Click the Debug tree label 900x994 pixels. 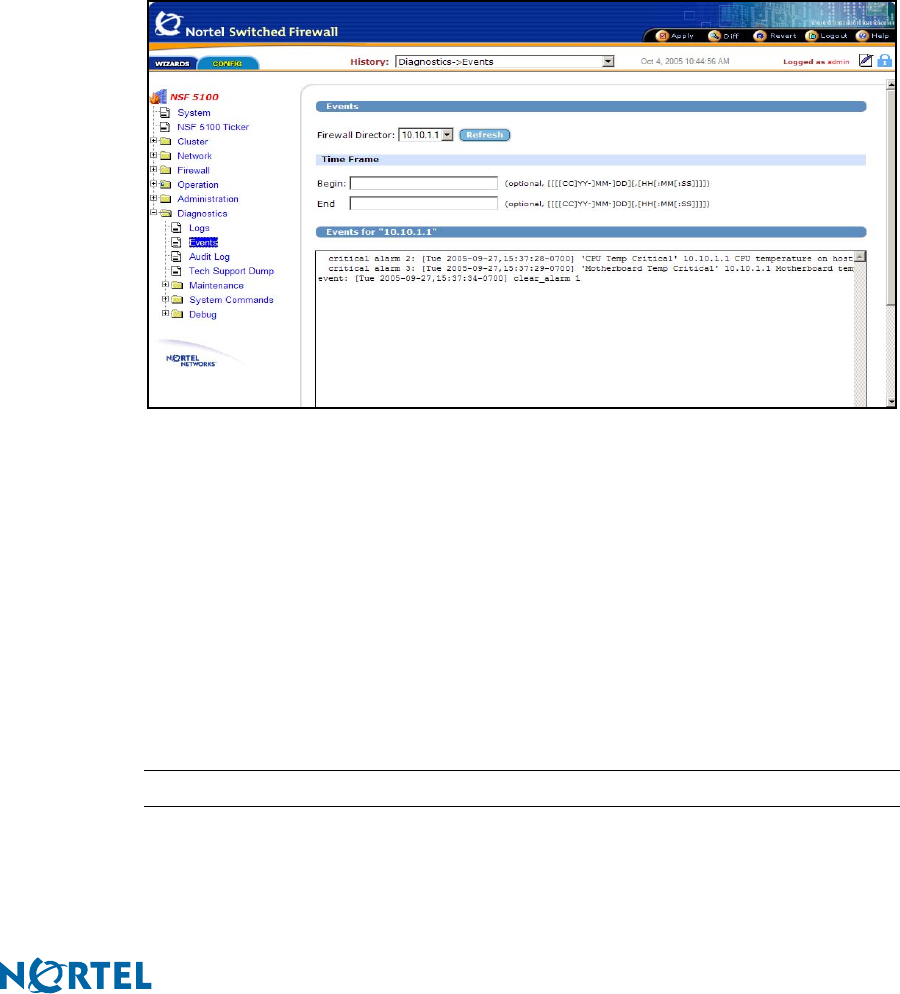(x=203, y=314)
